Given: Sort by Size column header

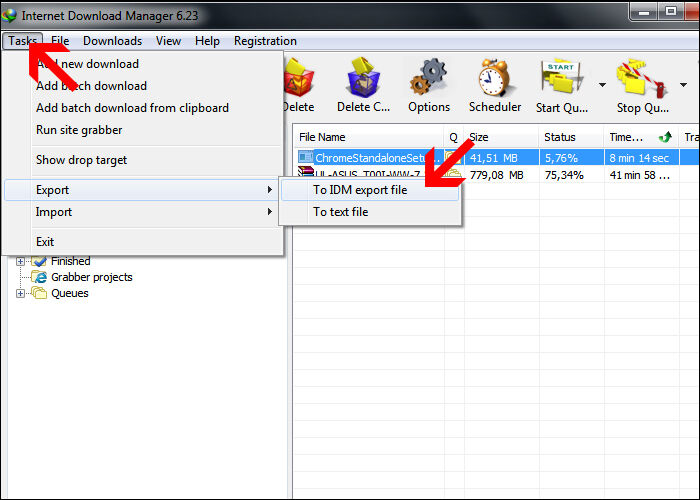Looking at the screenshot, I should [501, 137].
